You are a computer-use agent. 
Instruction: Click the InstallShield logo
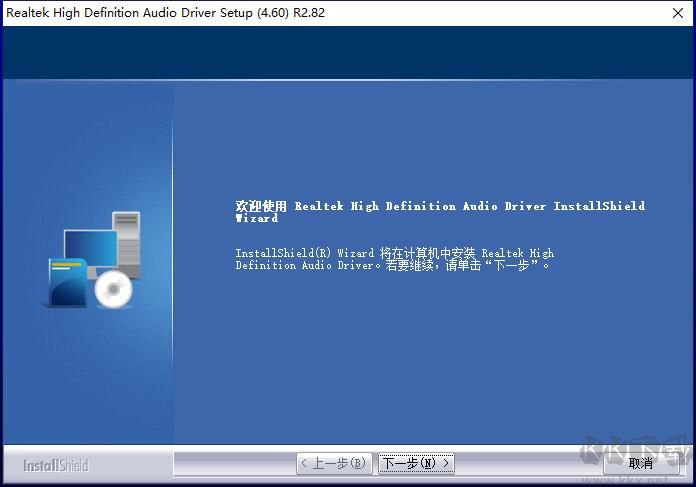point(56,465)
